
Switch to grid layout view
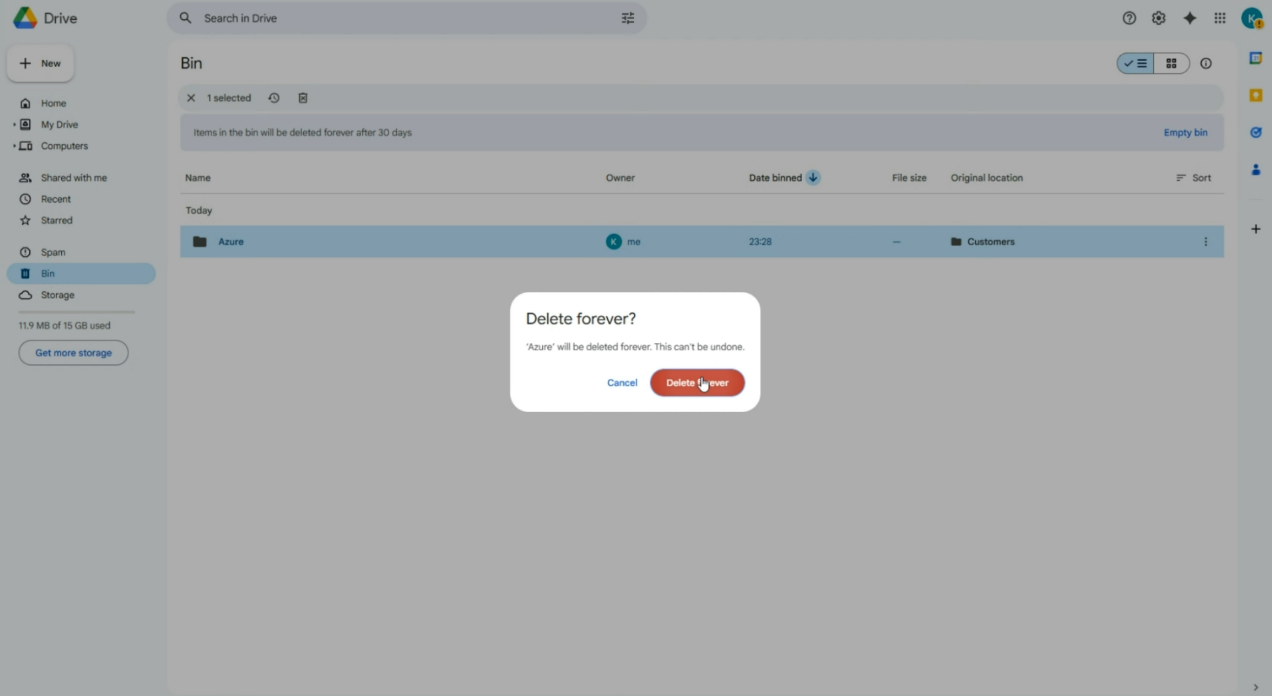[x=1171, y=64]
